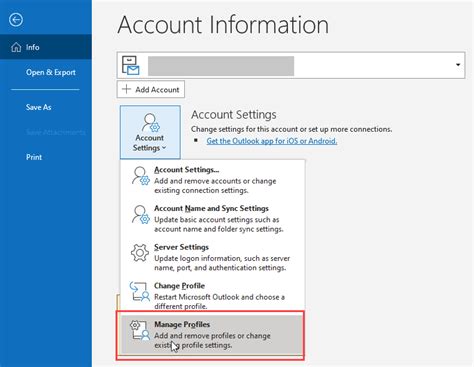Image resolution: width=474 pixels, height=367 pixels.
Task: Click the Server Settings gear icon
Action: tap(140, 253)
